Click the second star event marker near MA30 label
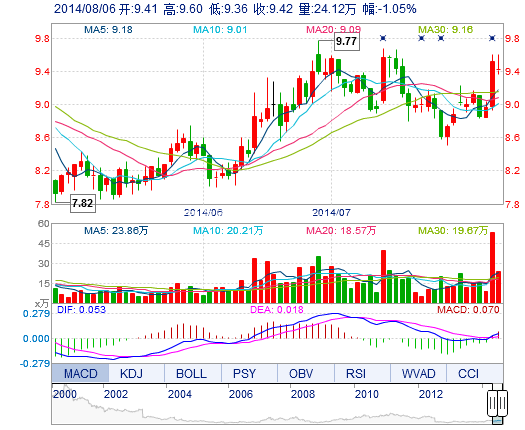The width and height of the screenshot is (525, 430). (x=421, y=38)
